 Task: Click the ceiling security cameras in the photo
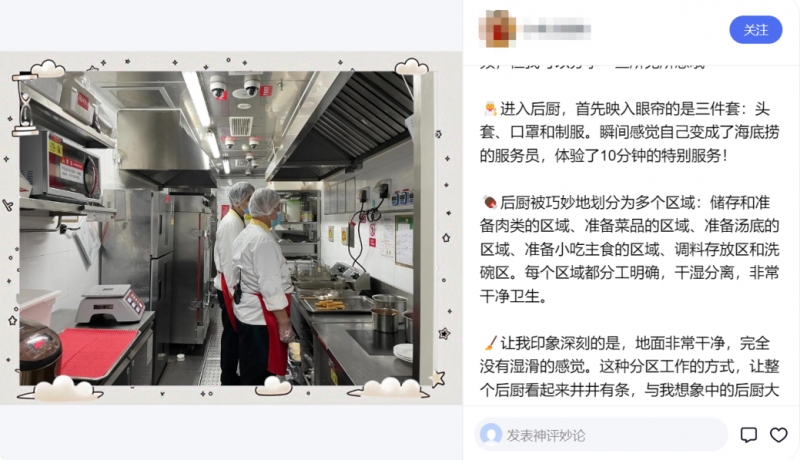coord(235,87)
